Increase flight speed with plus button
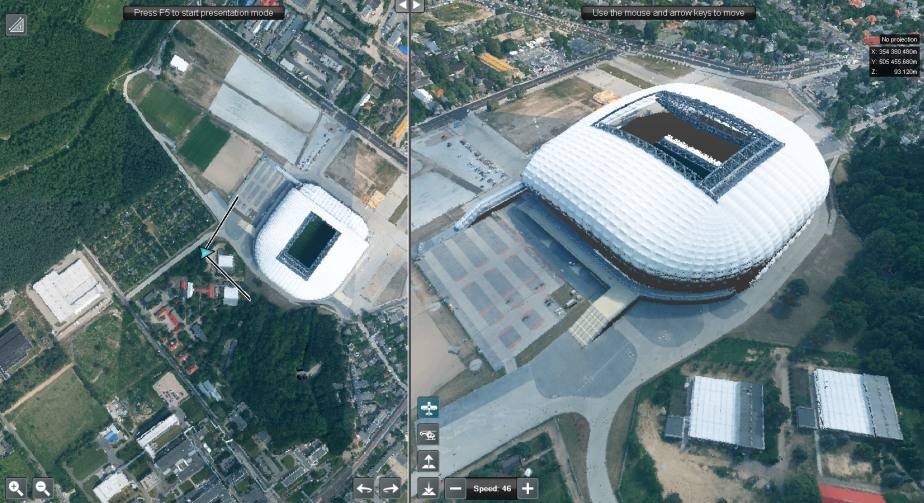Screen dimensions: 924x503 [528, 488]
